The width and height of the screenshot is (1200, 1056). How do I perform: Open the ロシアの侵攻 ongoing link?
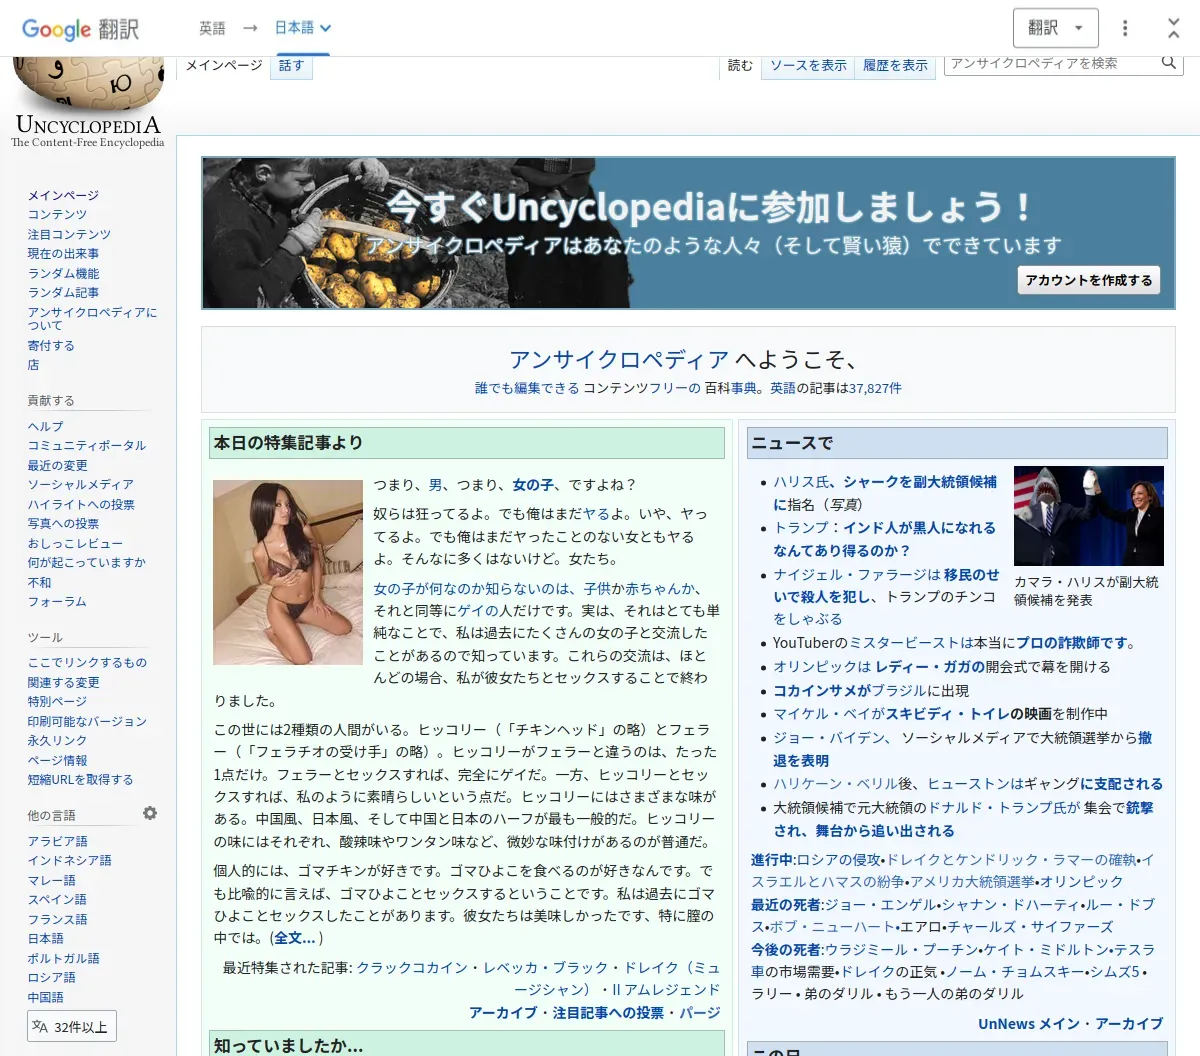click(x=839, y=859)
